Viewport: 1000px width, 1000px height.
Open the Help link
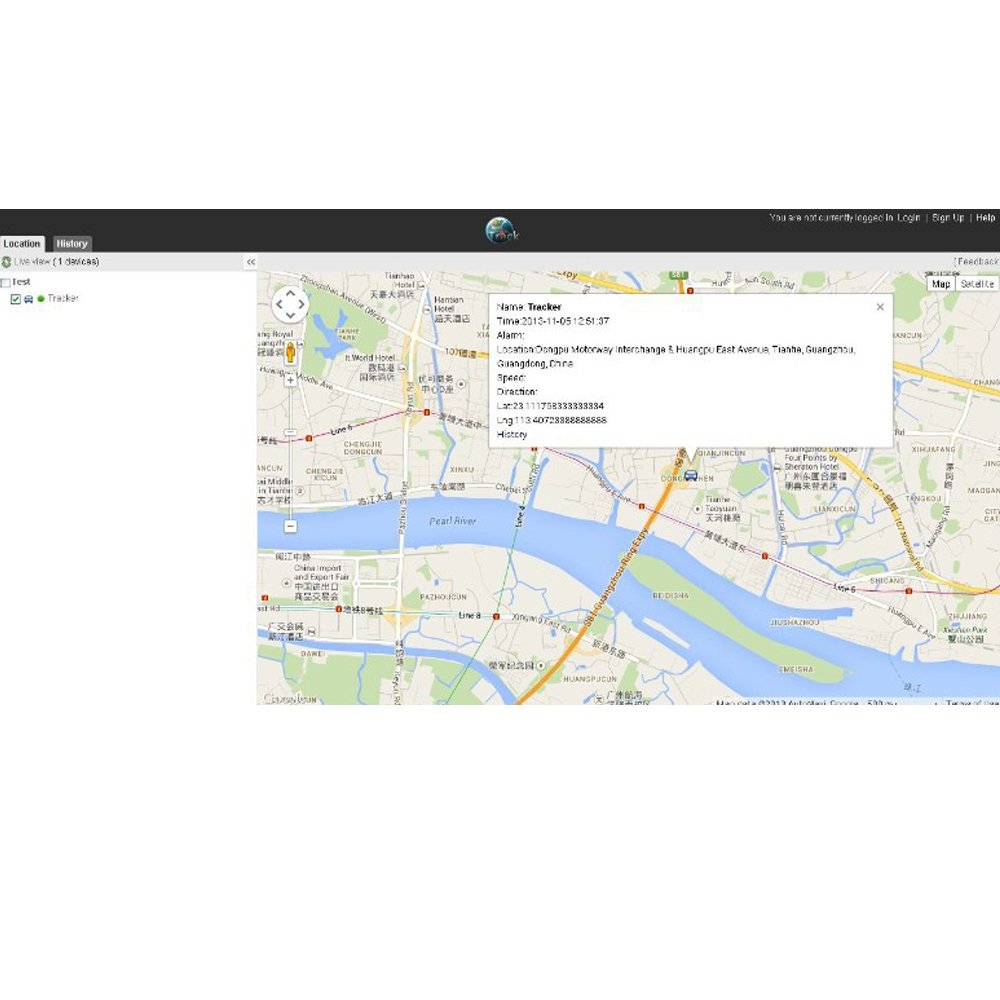pyautogui.click(x=985, y=217)
